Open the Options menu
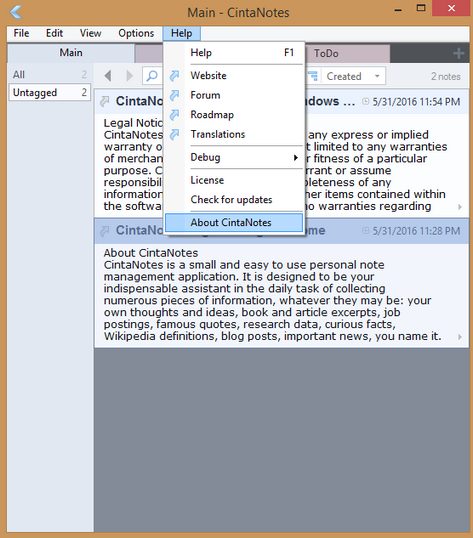Screen dimensions: 473x538 pos(136,33)
